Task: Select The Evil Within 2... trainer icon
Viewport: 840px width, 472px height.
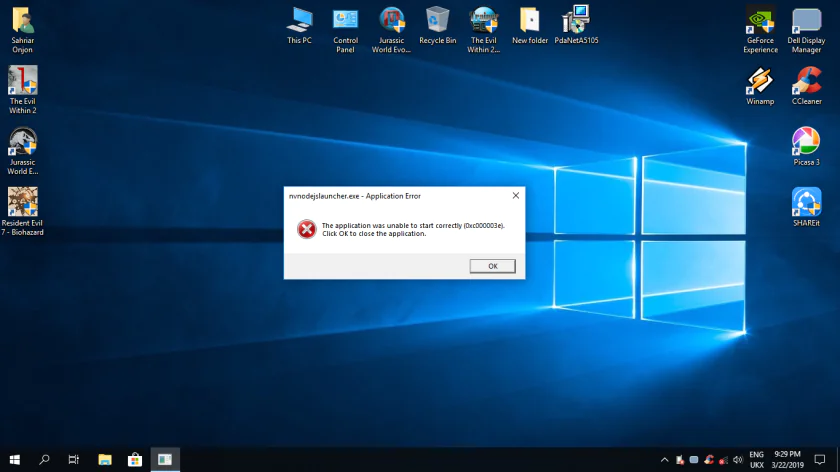Action: click(484, 30)
